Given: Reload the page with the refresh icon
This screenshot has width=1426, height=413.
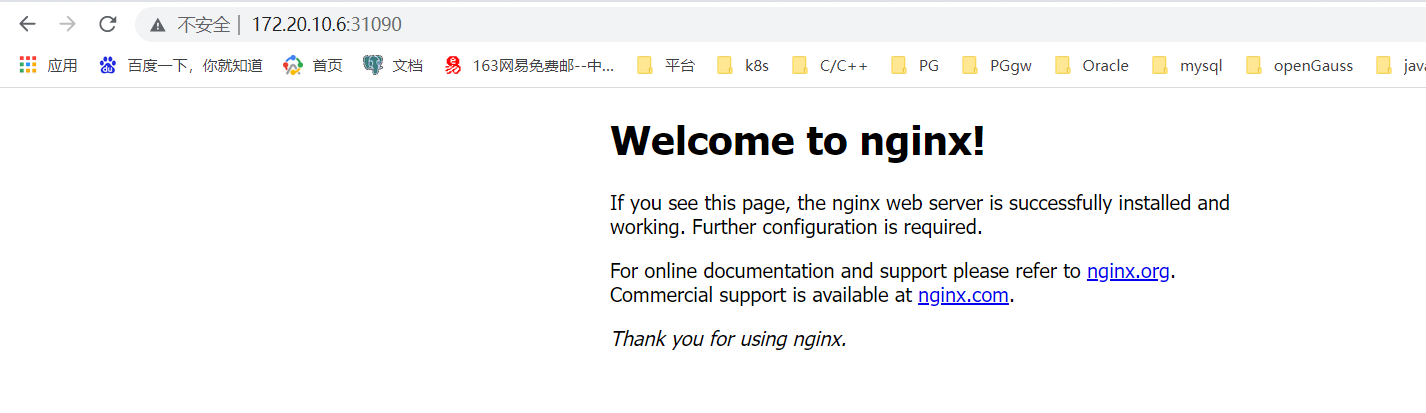Looking at the screenshot, I should [x=108, y=24].
